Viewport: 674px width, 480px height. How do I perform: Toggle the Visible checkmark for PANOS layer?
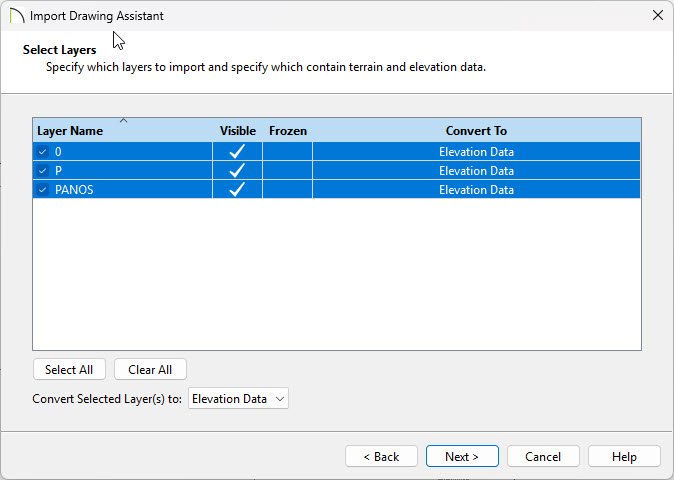tap(237, 190)
